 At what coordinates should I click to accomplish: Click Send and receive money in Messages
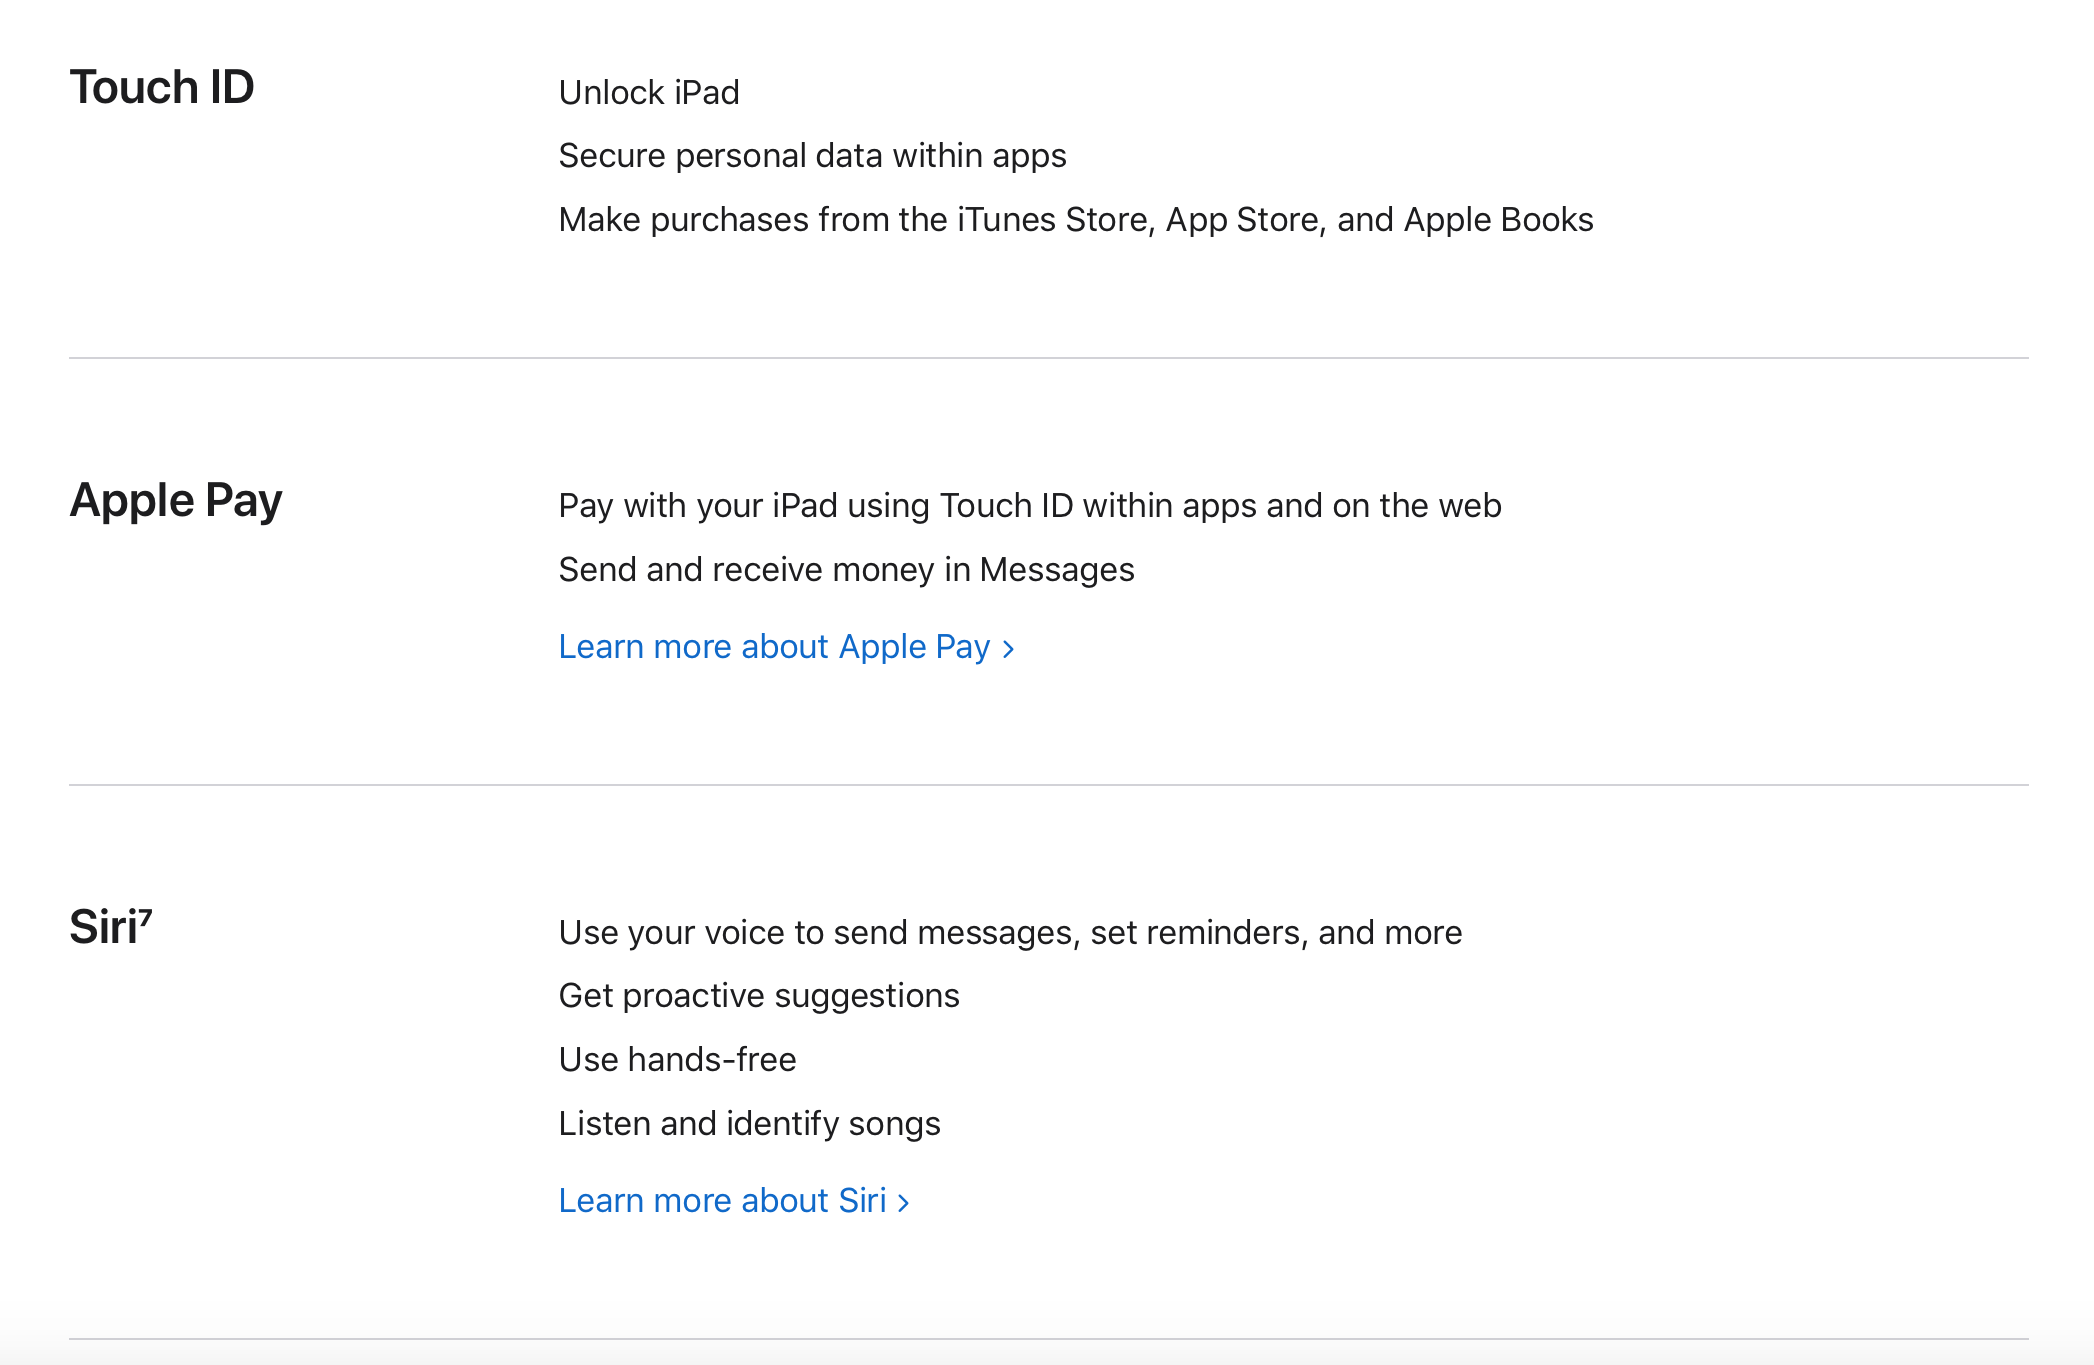[846, 570]
